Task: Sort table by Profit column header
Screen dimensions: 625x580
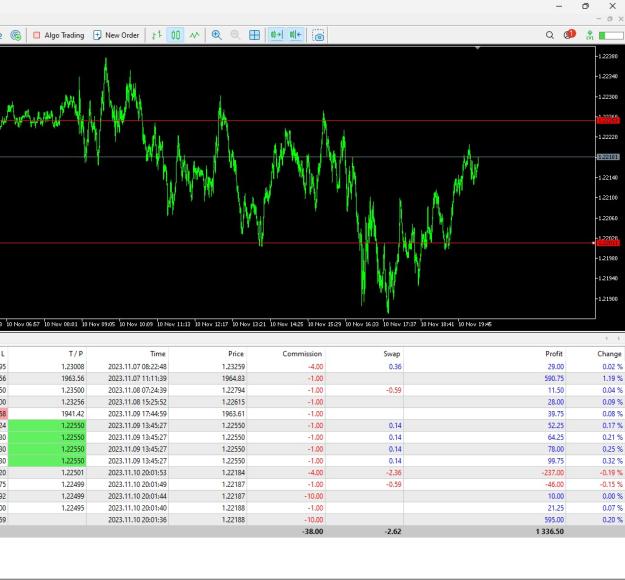Action: click(554, 354)
